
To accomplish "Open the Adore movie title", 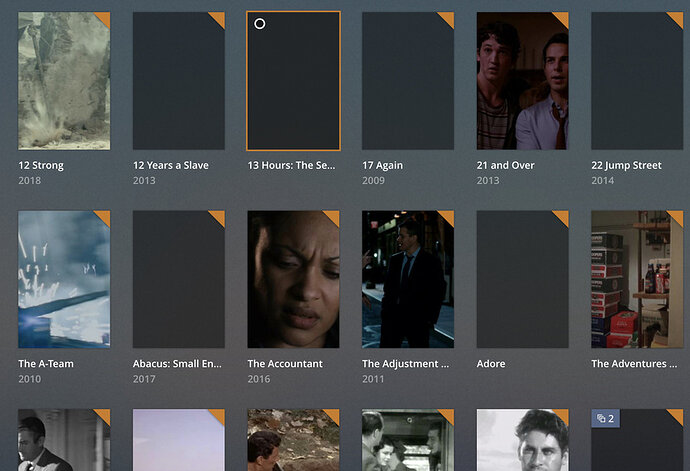I will (x=491, y=364).
